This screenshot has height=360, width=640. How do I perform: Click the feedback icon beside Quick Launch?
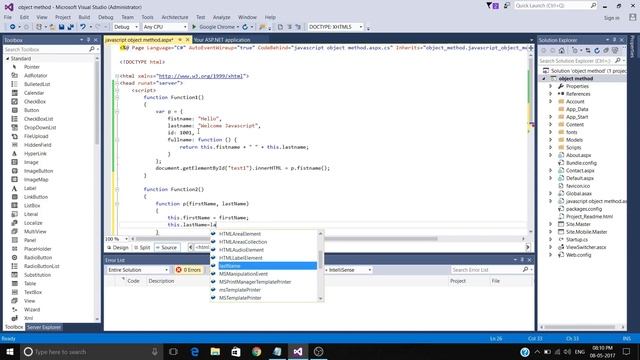tap(507, 6)
